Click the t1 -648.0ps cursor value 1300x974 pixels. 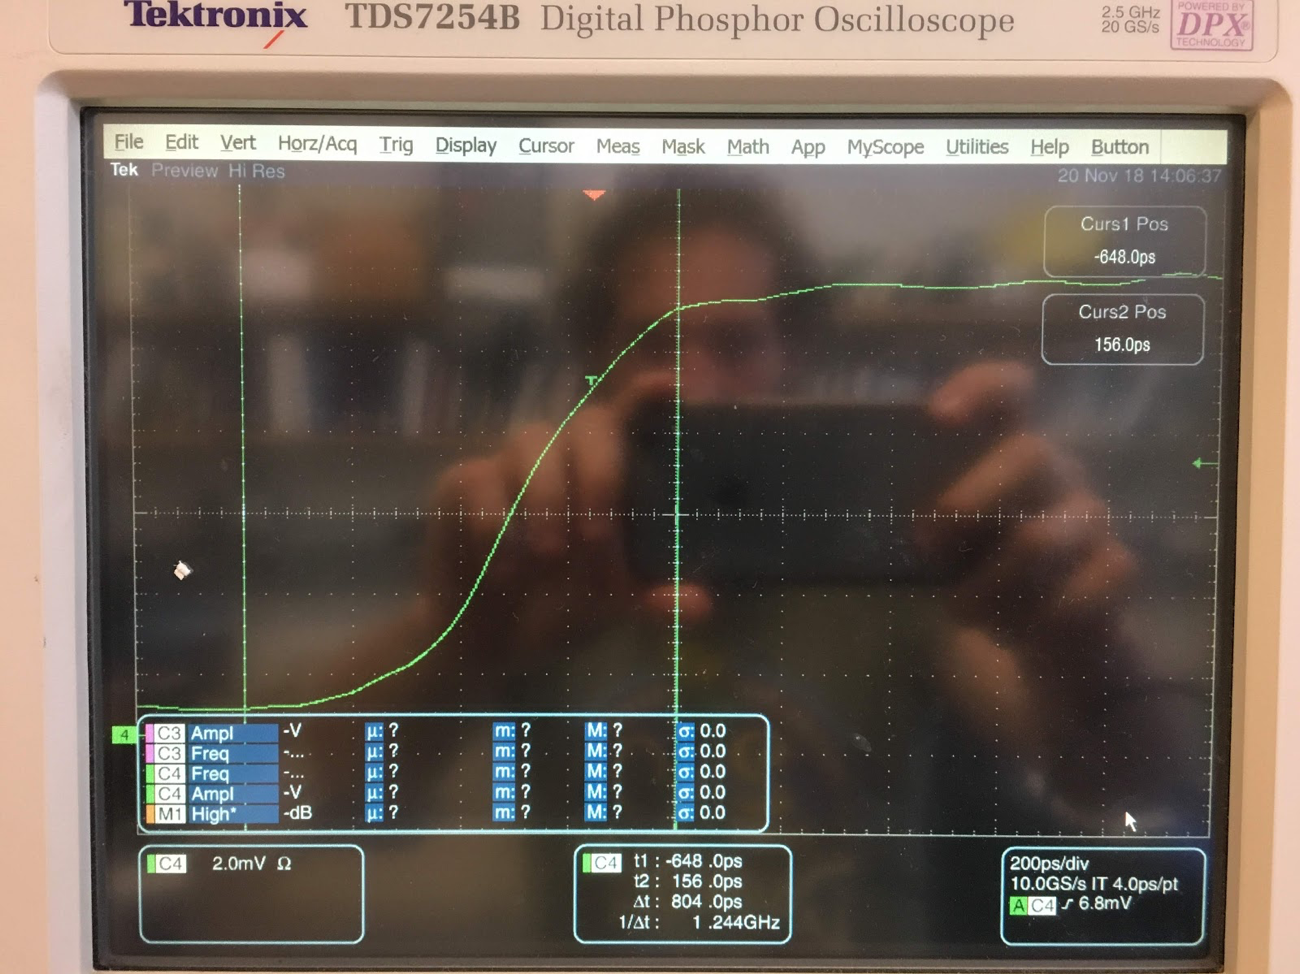(688, 861)
